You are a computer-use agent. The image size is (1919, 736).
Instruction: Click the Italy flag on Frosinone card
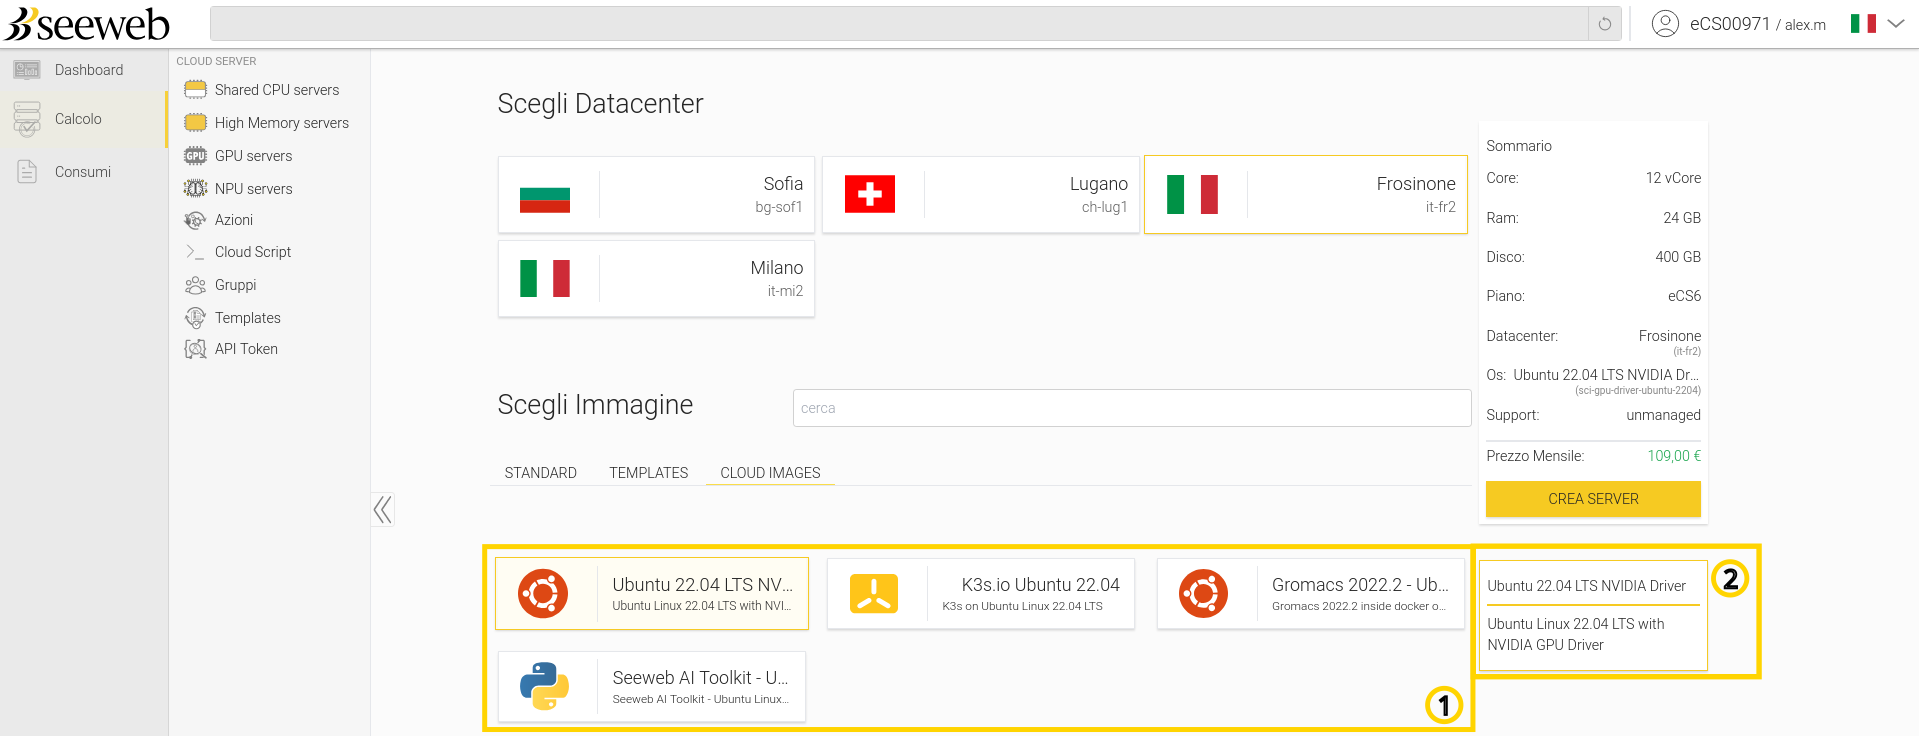coord(1192,194)
